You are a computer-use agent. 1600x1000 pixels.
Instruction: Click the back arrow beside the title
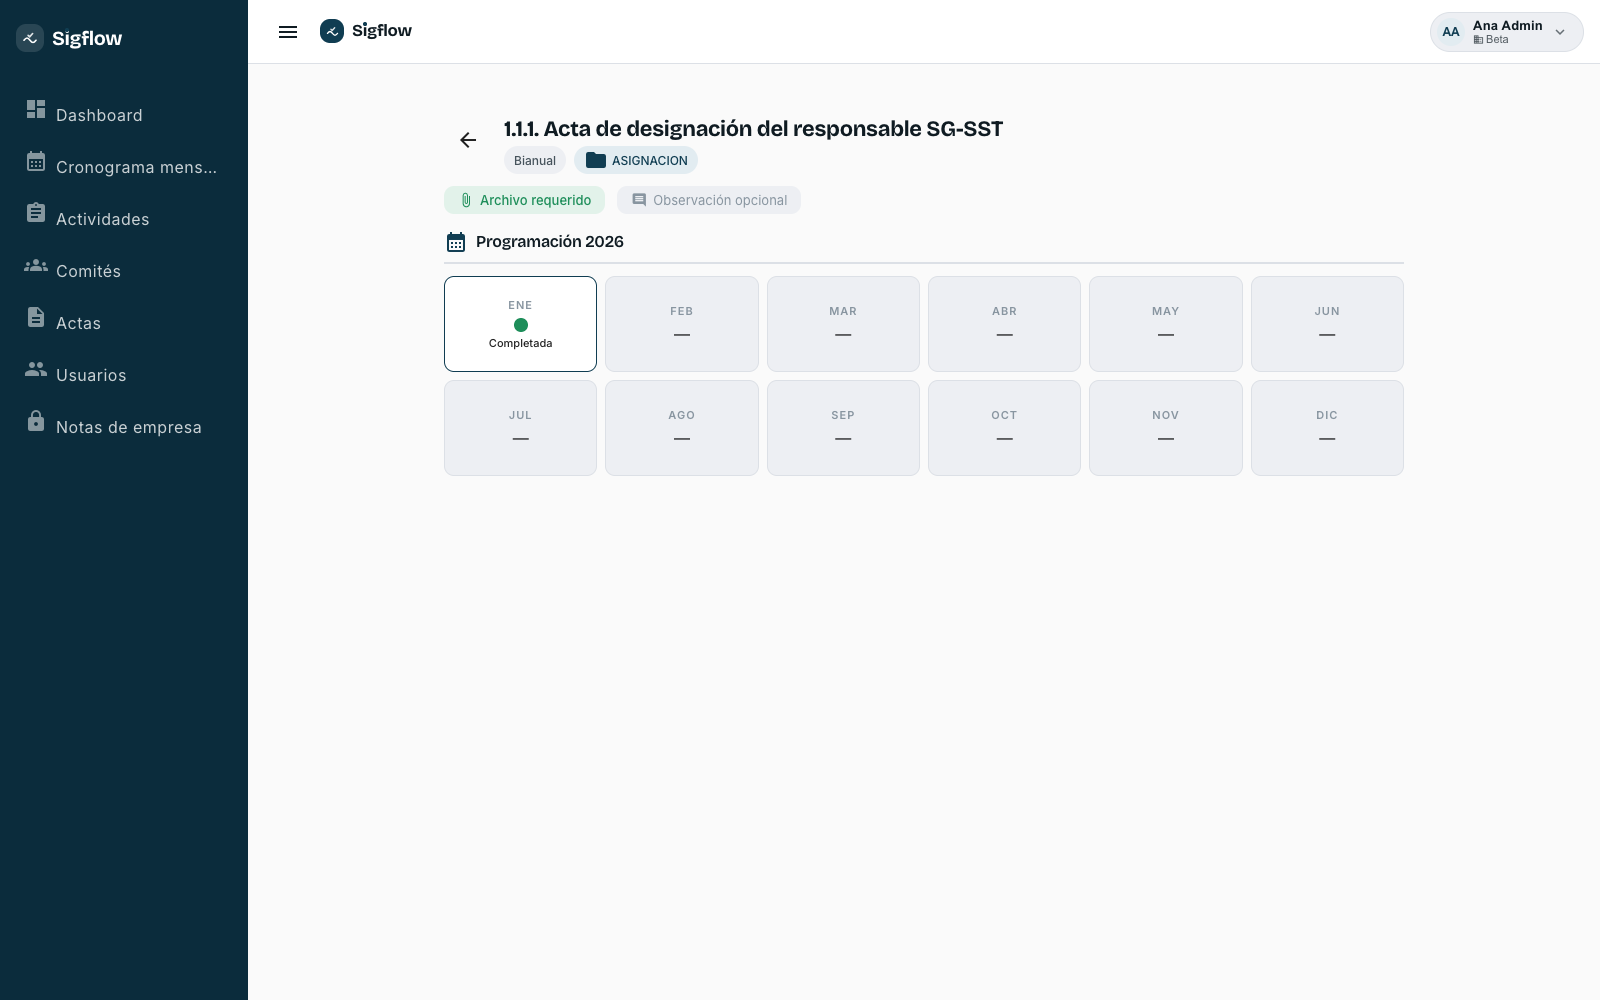click(x=468, y=140)
